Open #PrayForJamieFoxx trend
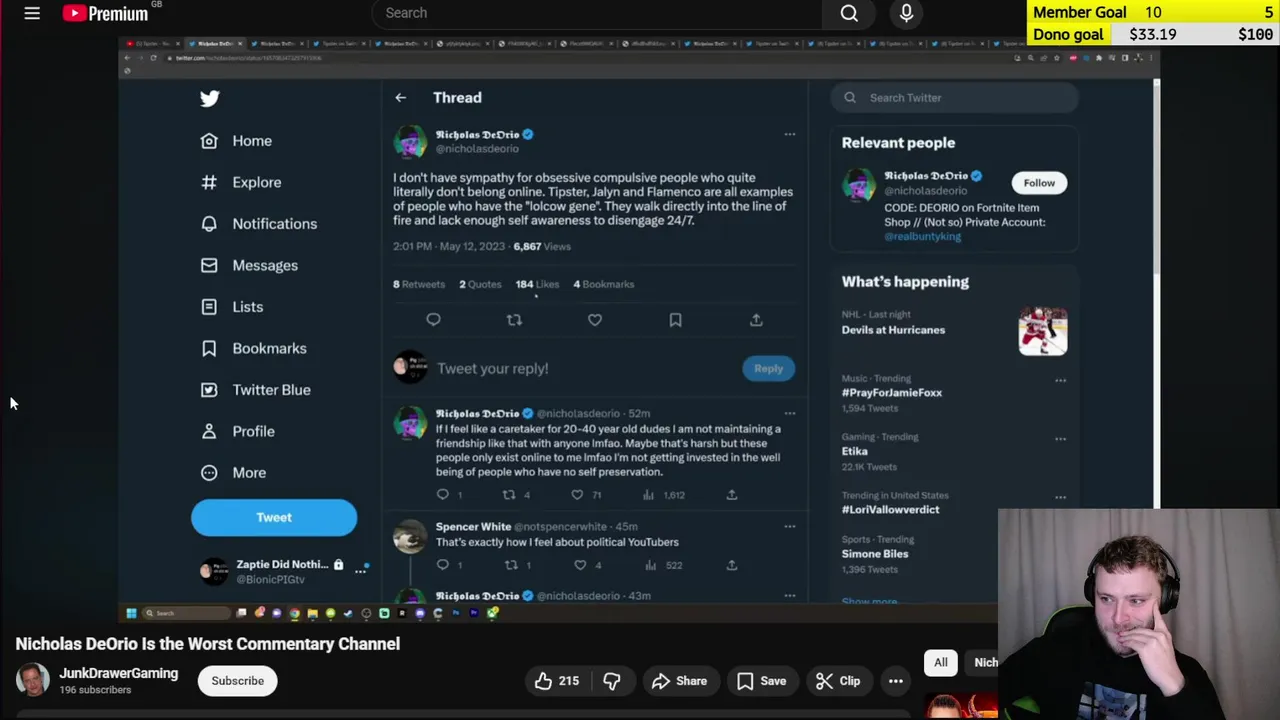 tap(891, 393)
